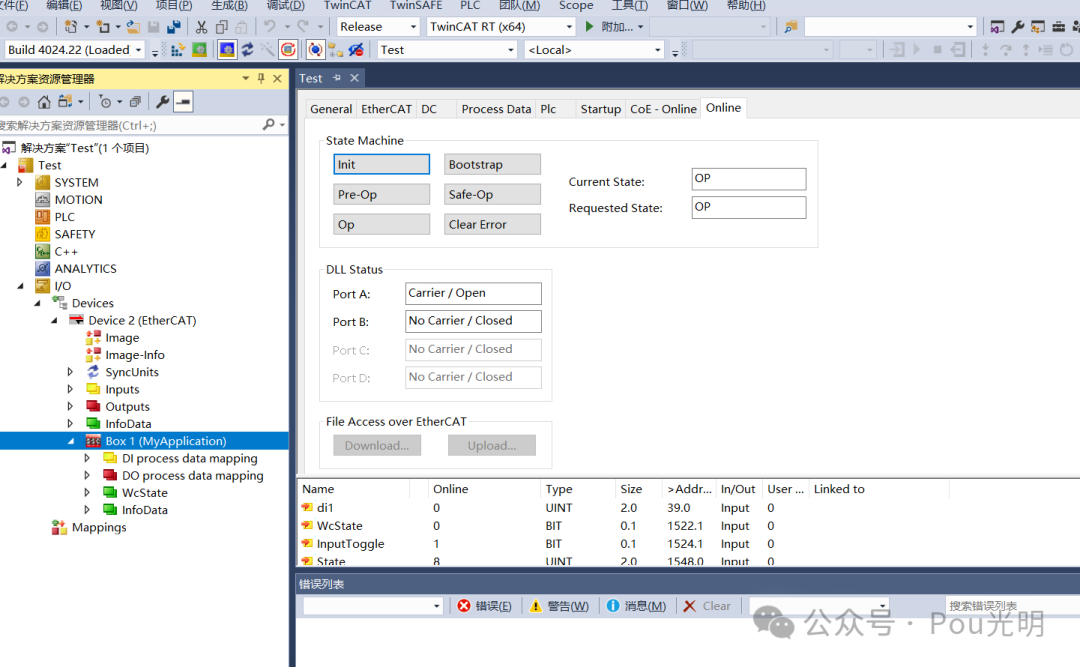
Task: Click the Bootstrap state button
Action: [492, 164]
